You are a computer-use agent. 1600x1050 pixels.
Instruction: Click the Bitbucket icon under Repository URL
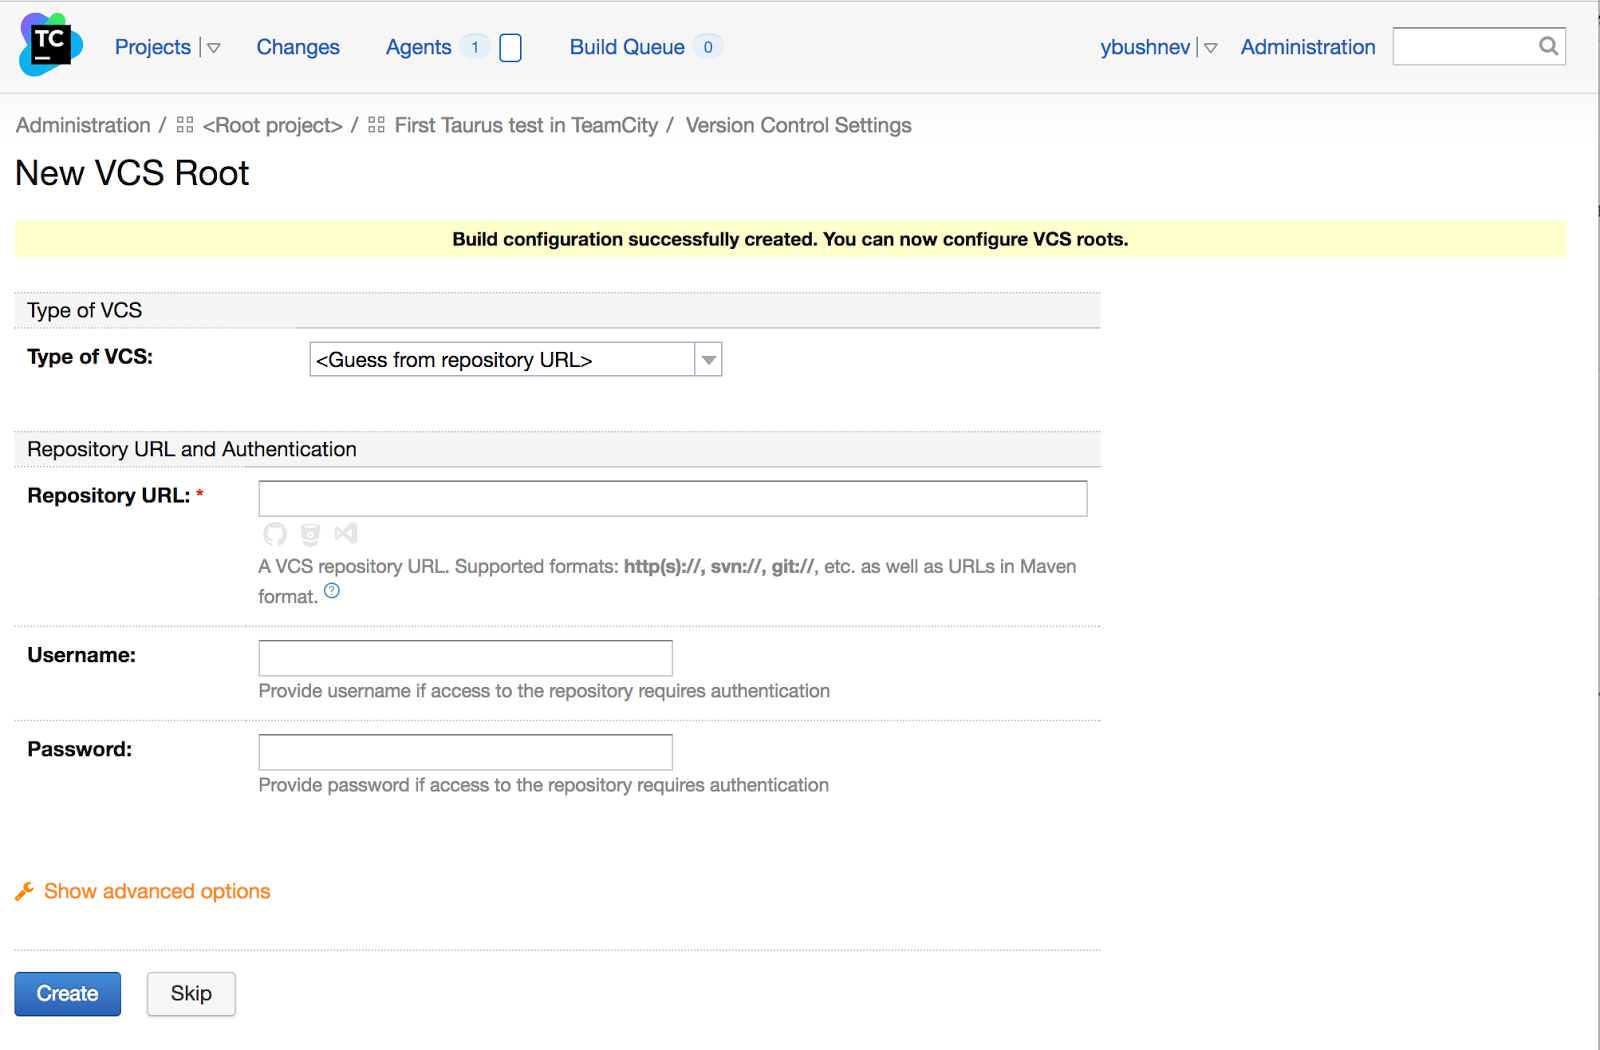pos(310,534)
